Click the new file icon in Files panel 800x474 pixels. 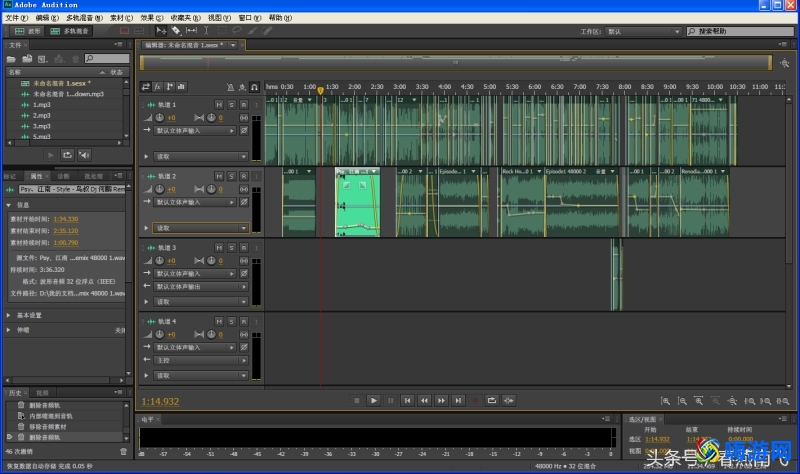43,59
